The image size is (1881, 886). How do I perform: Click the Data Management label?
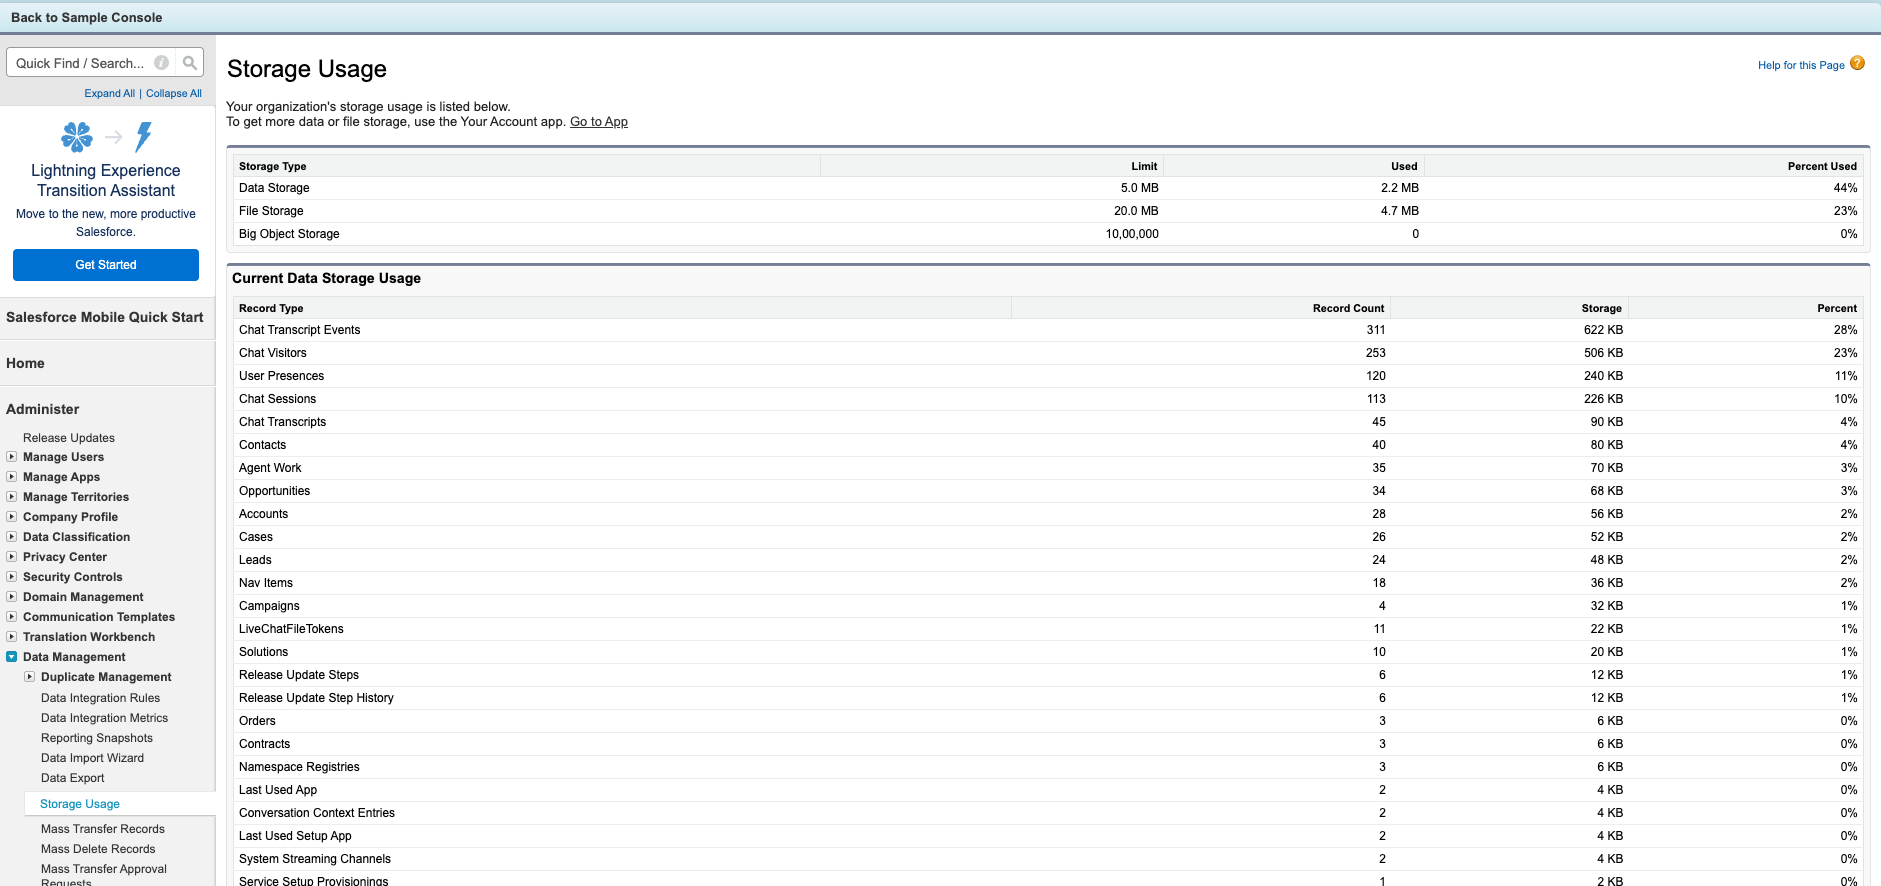74,657
